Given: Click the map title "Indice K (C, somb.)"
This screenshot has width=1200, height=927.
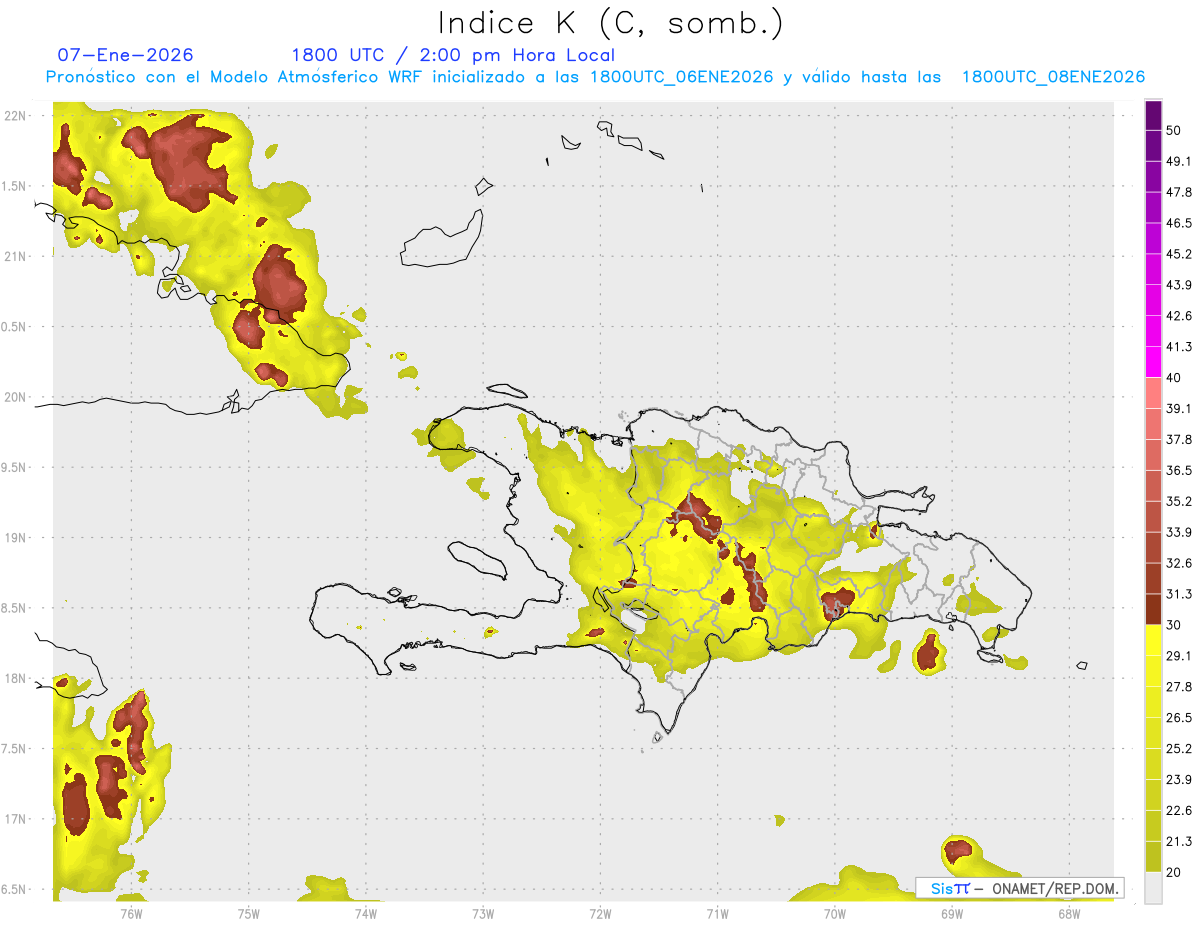Looking at the screenshot, I should pyautogui.click(x=611, y=22).
